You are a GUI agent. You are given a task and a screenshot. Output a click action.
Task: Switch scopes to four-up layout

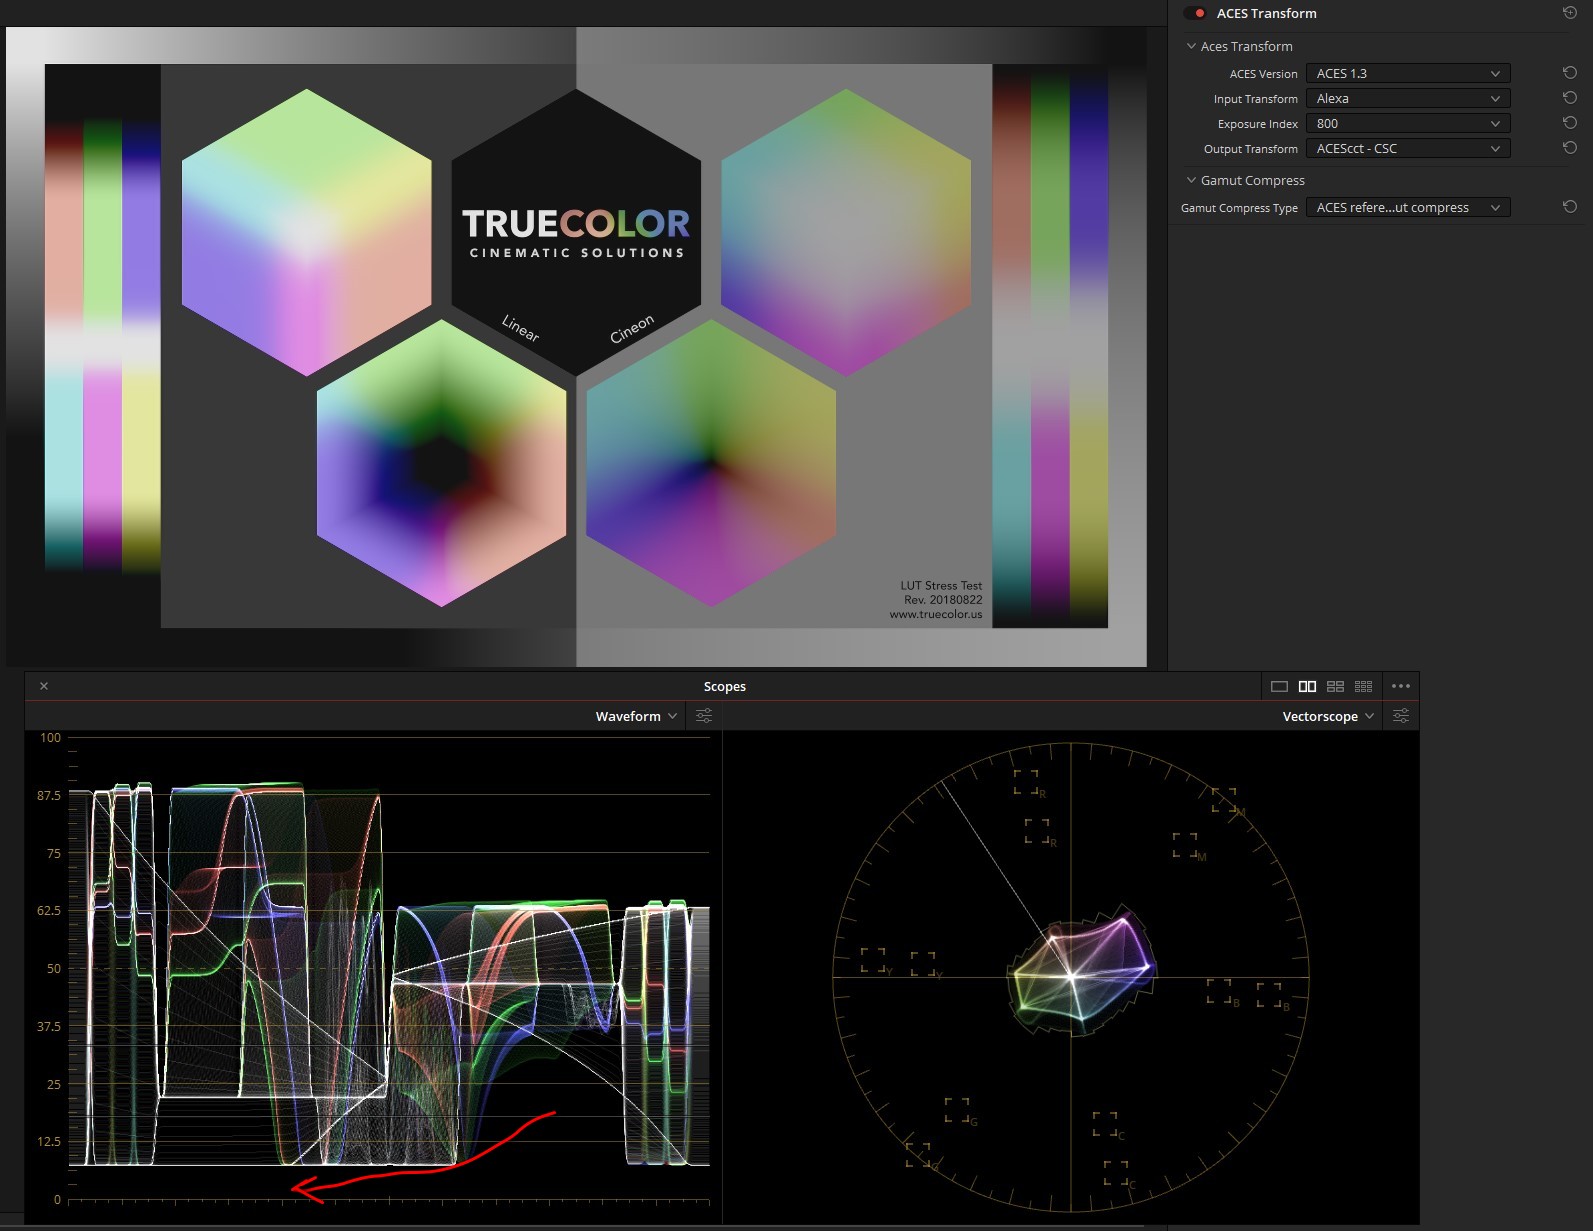coord(1335,686)
